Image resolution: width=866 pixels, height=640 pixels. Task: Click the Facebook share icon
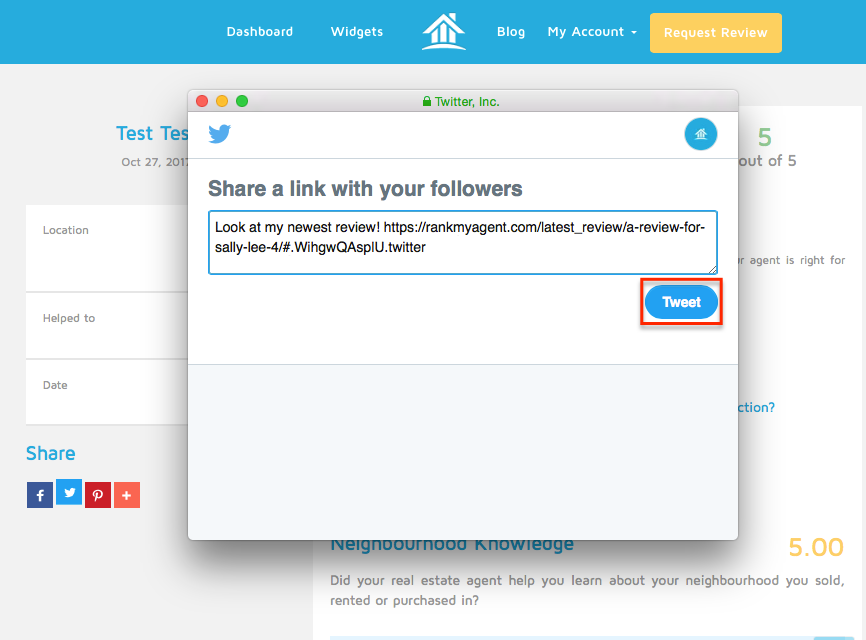click(x=40, y=495)
